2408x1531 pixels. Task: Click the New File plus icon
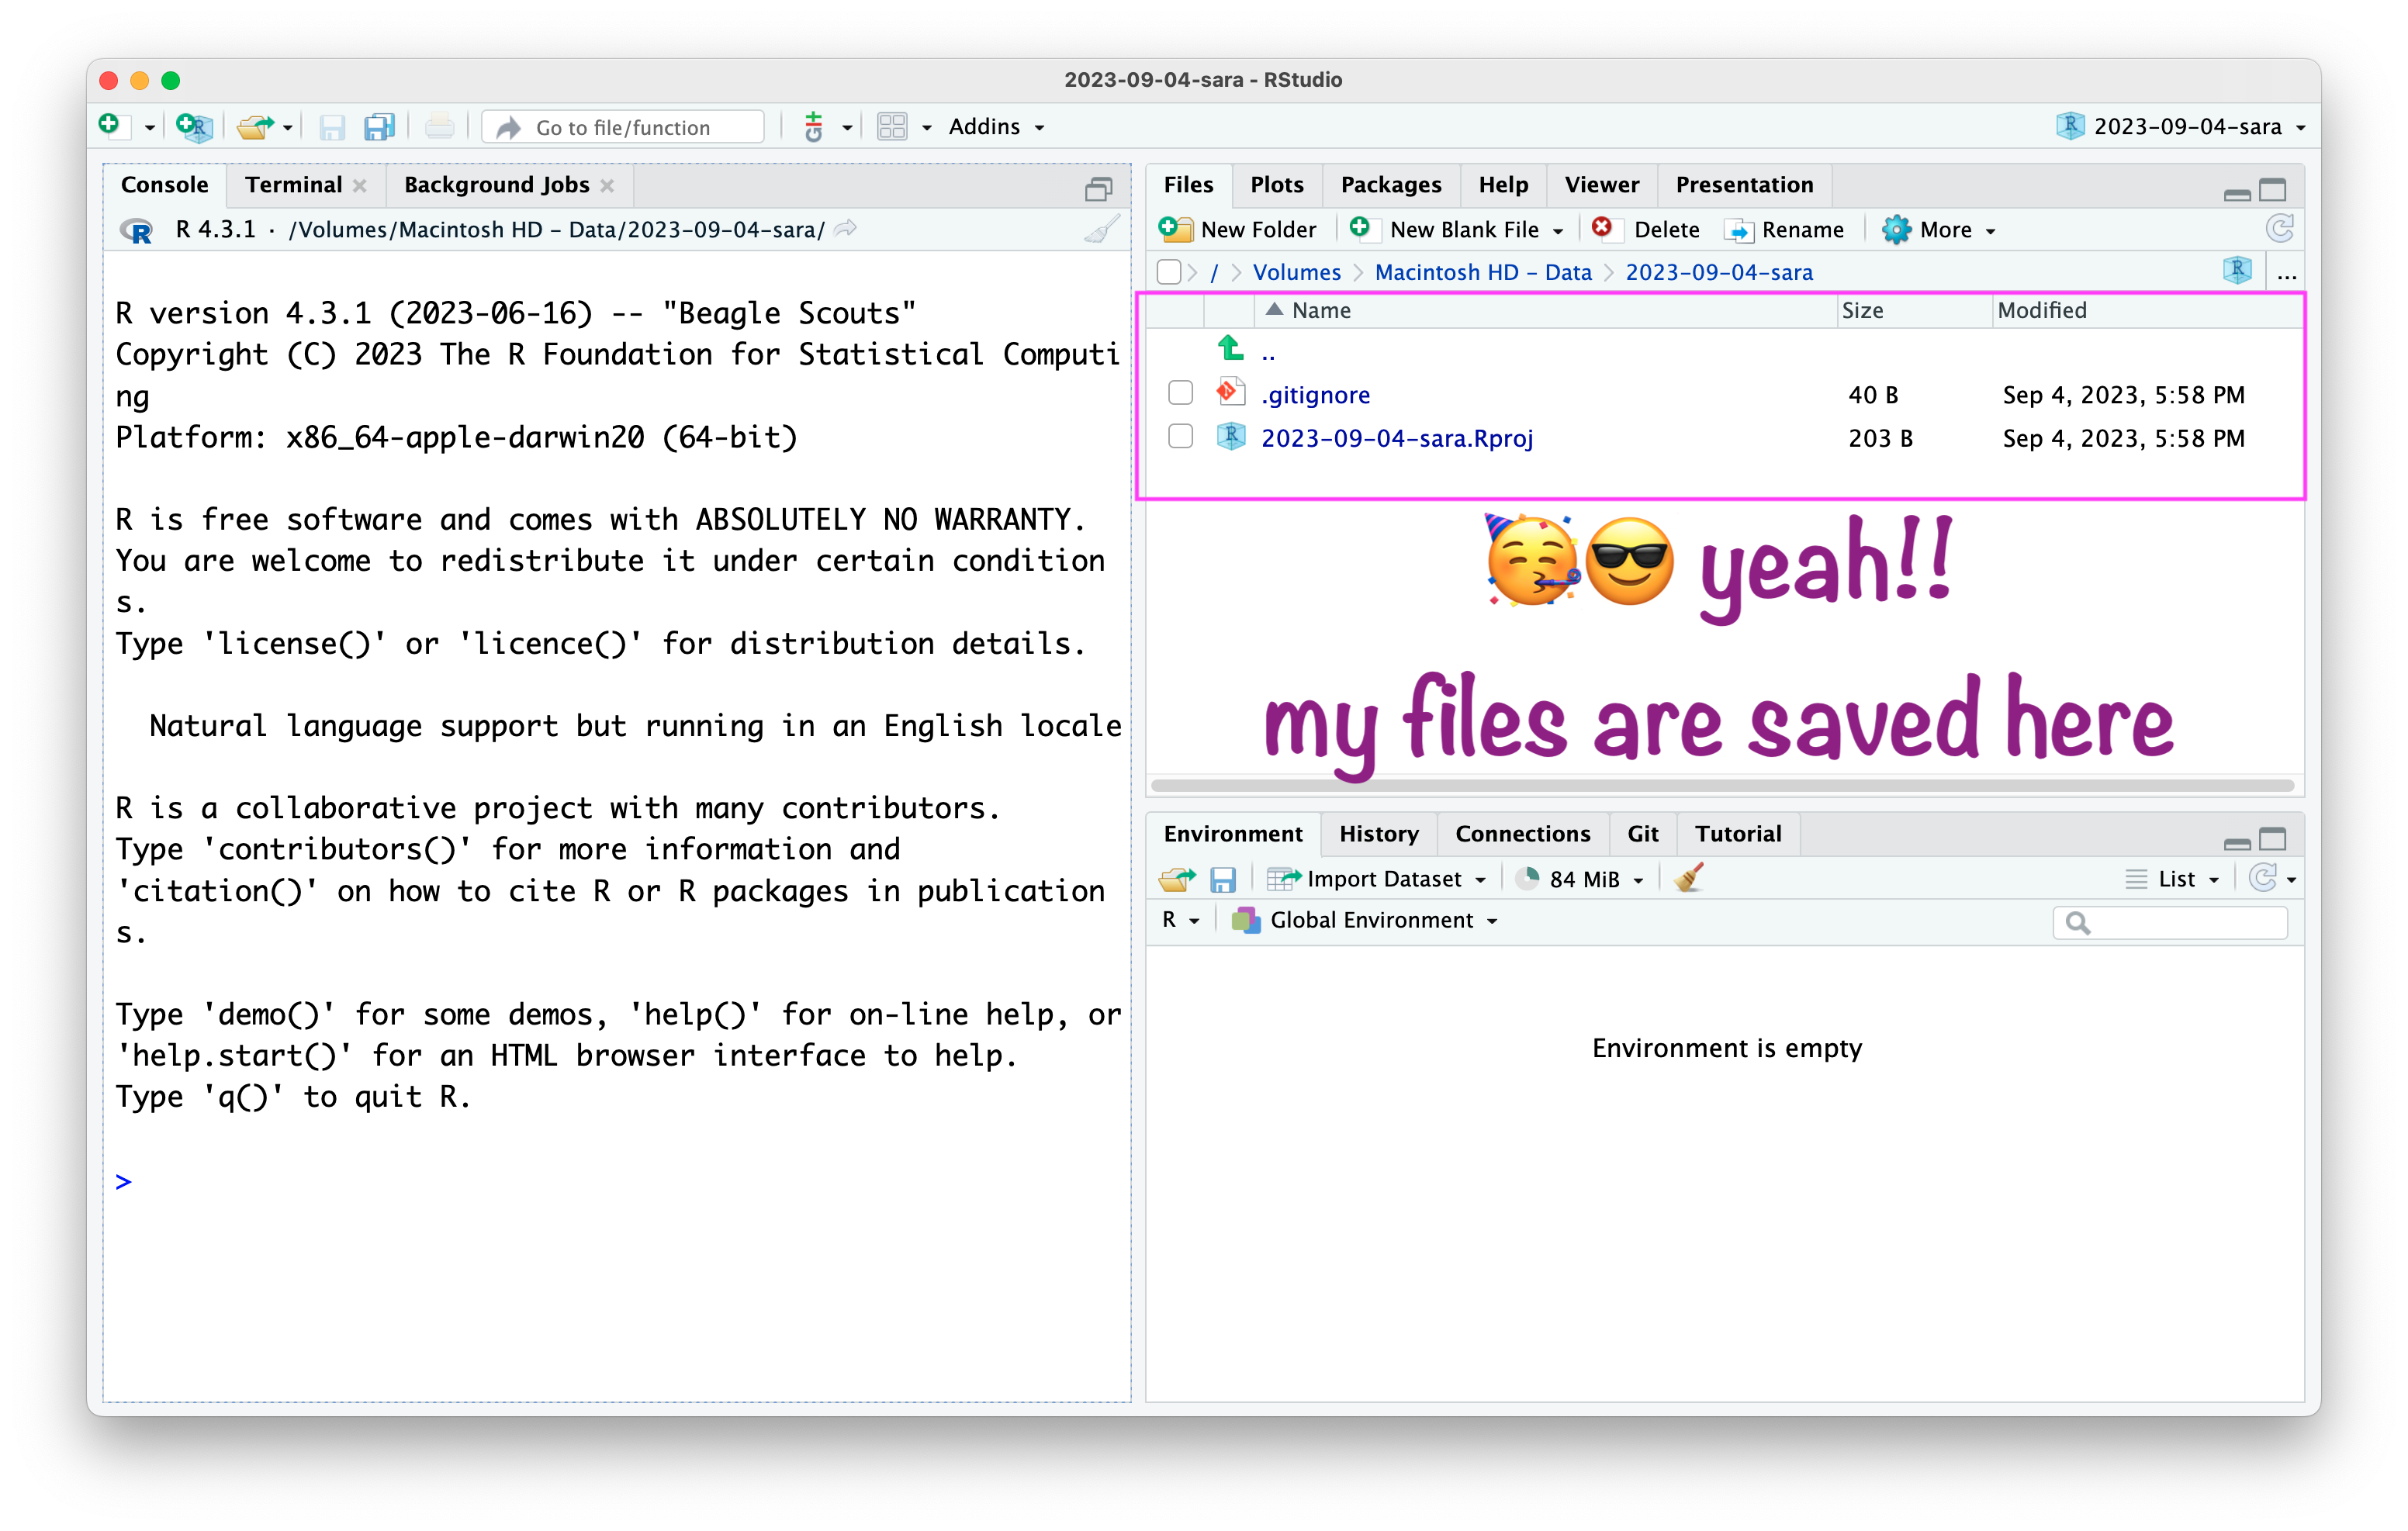point(110,125)
